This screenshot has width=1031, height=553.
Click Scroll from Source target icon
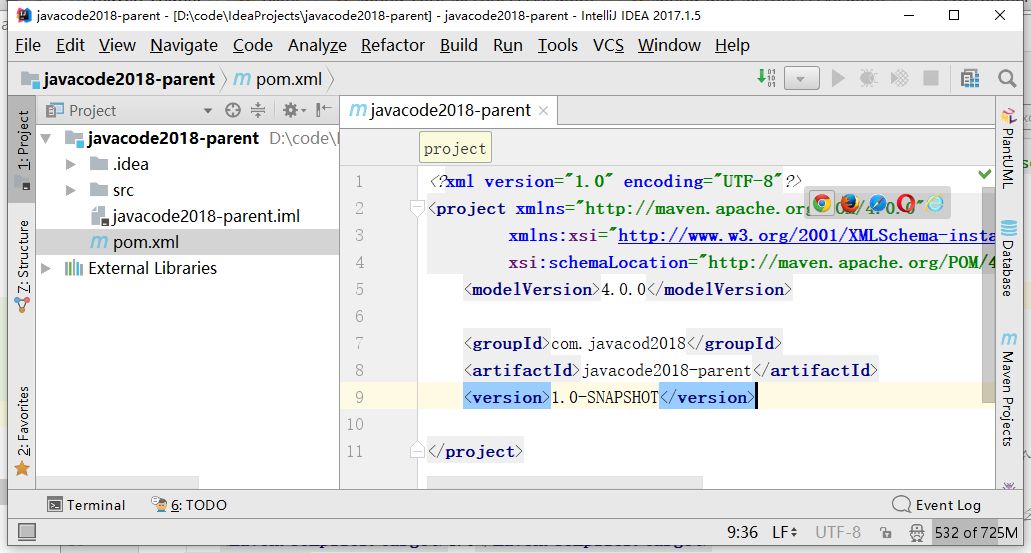(233, 110)
